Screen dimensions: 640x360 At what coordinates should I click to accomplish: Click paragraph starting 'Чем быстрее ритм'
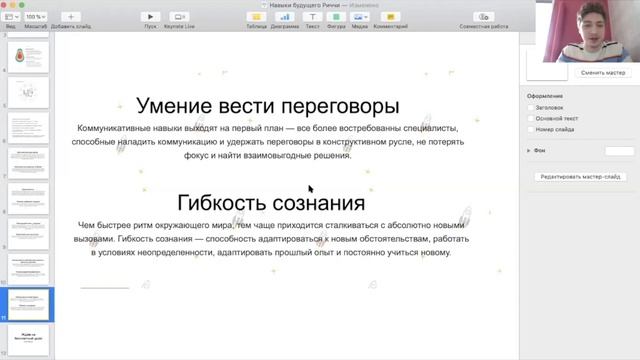click(271, 239)
